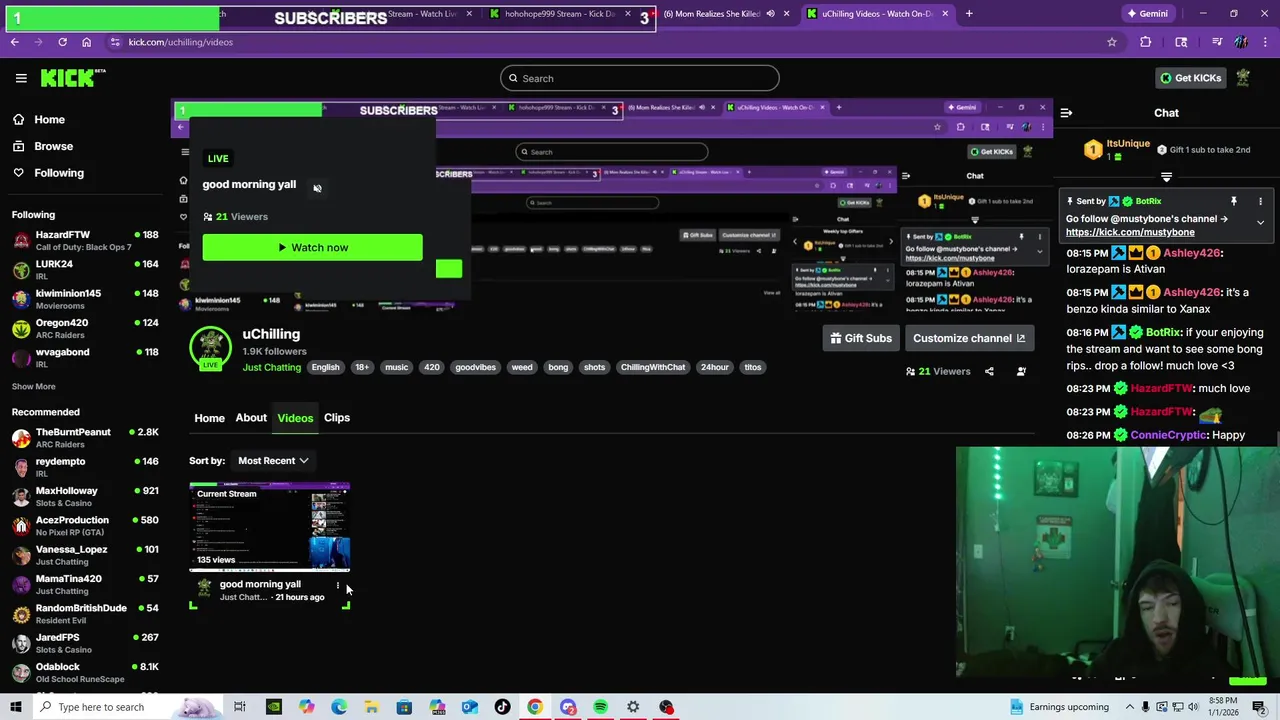1280x720 pixels.
Task: Click the address bar URL
Action: pos(180,42)
